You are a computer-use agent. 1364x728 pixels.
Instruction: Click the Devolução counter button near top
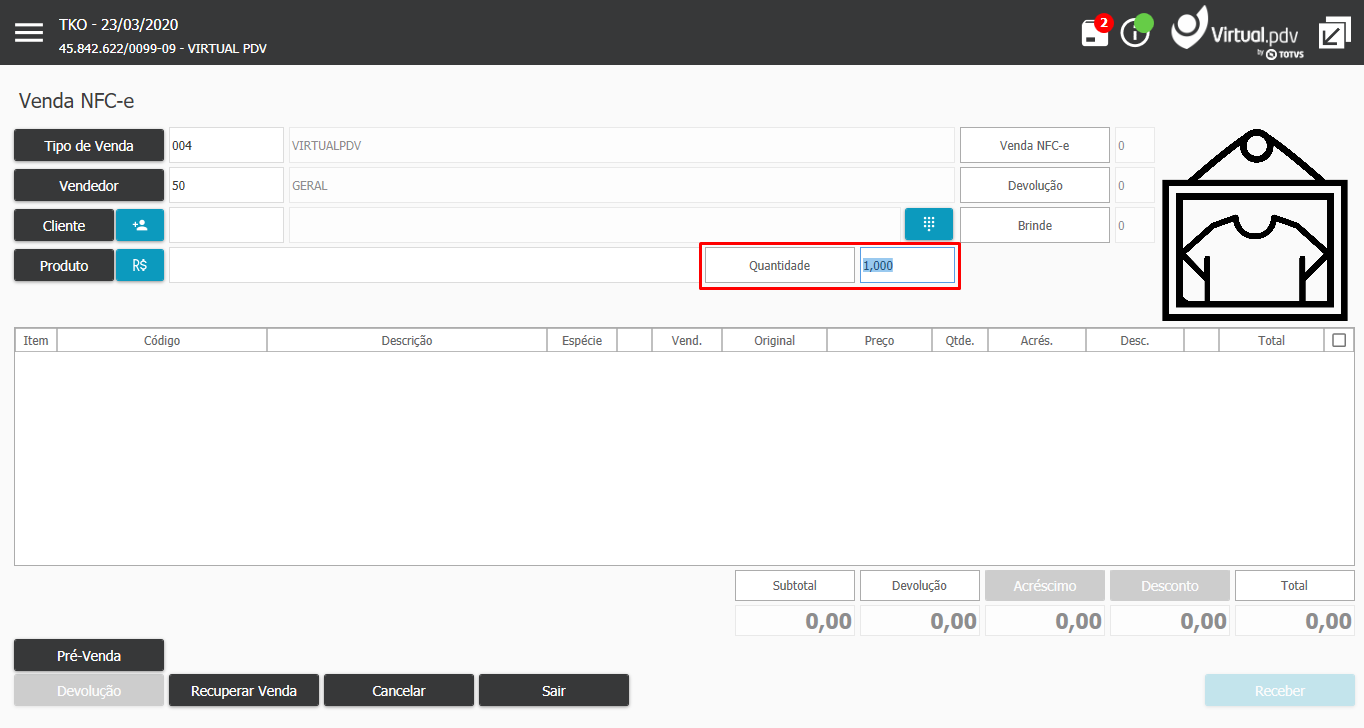click(x=1035, y=185)
